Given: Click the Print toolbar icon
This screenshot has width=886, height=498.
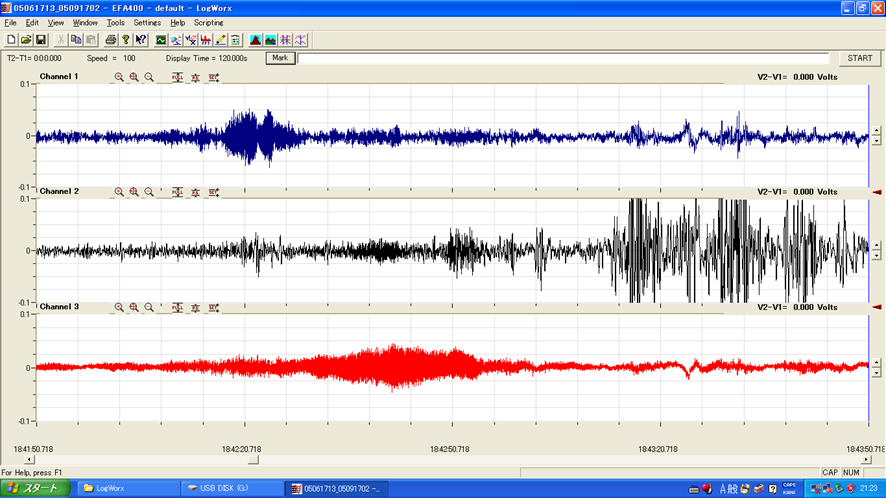Looking at the screenshot, I should click(111, 40).
